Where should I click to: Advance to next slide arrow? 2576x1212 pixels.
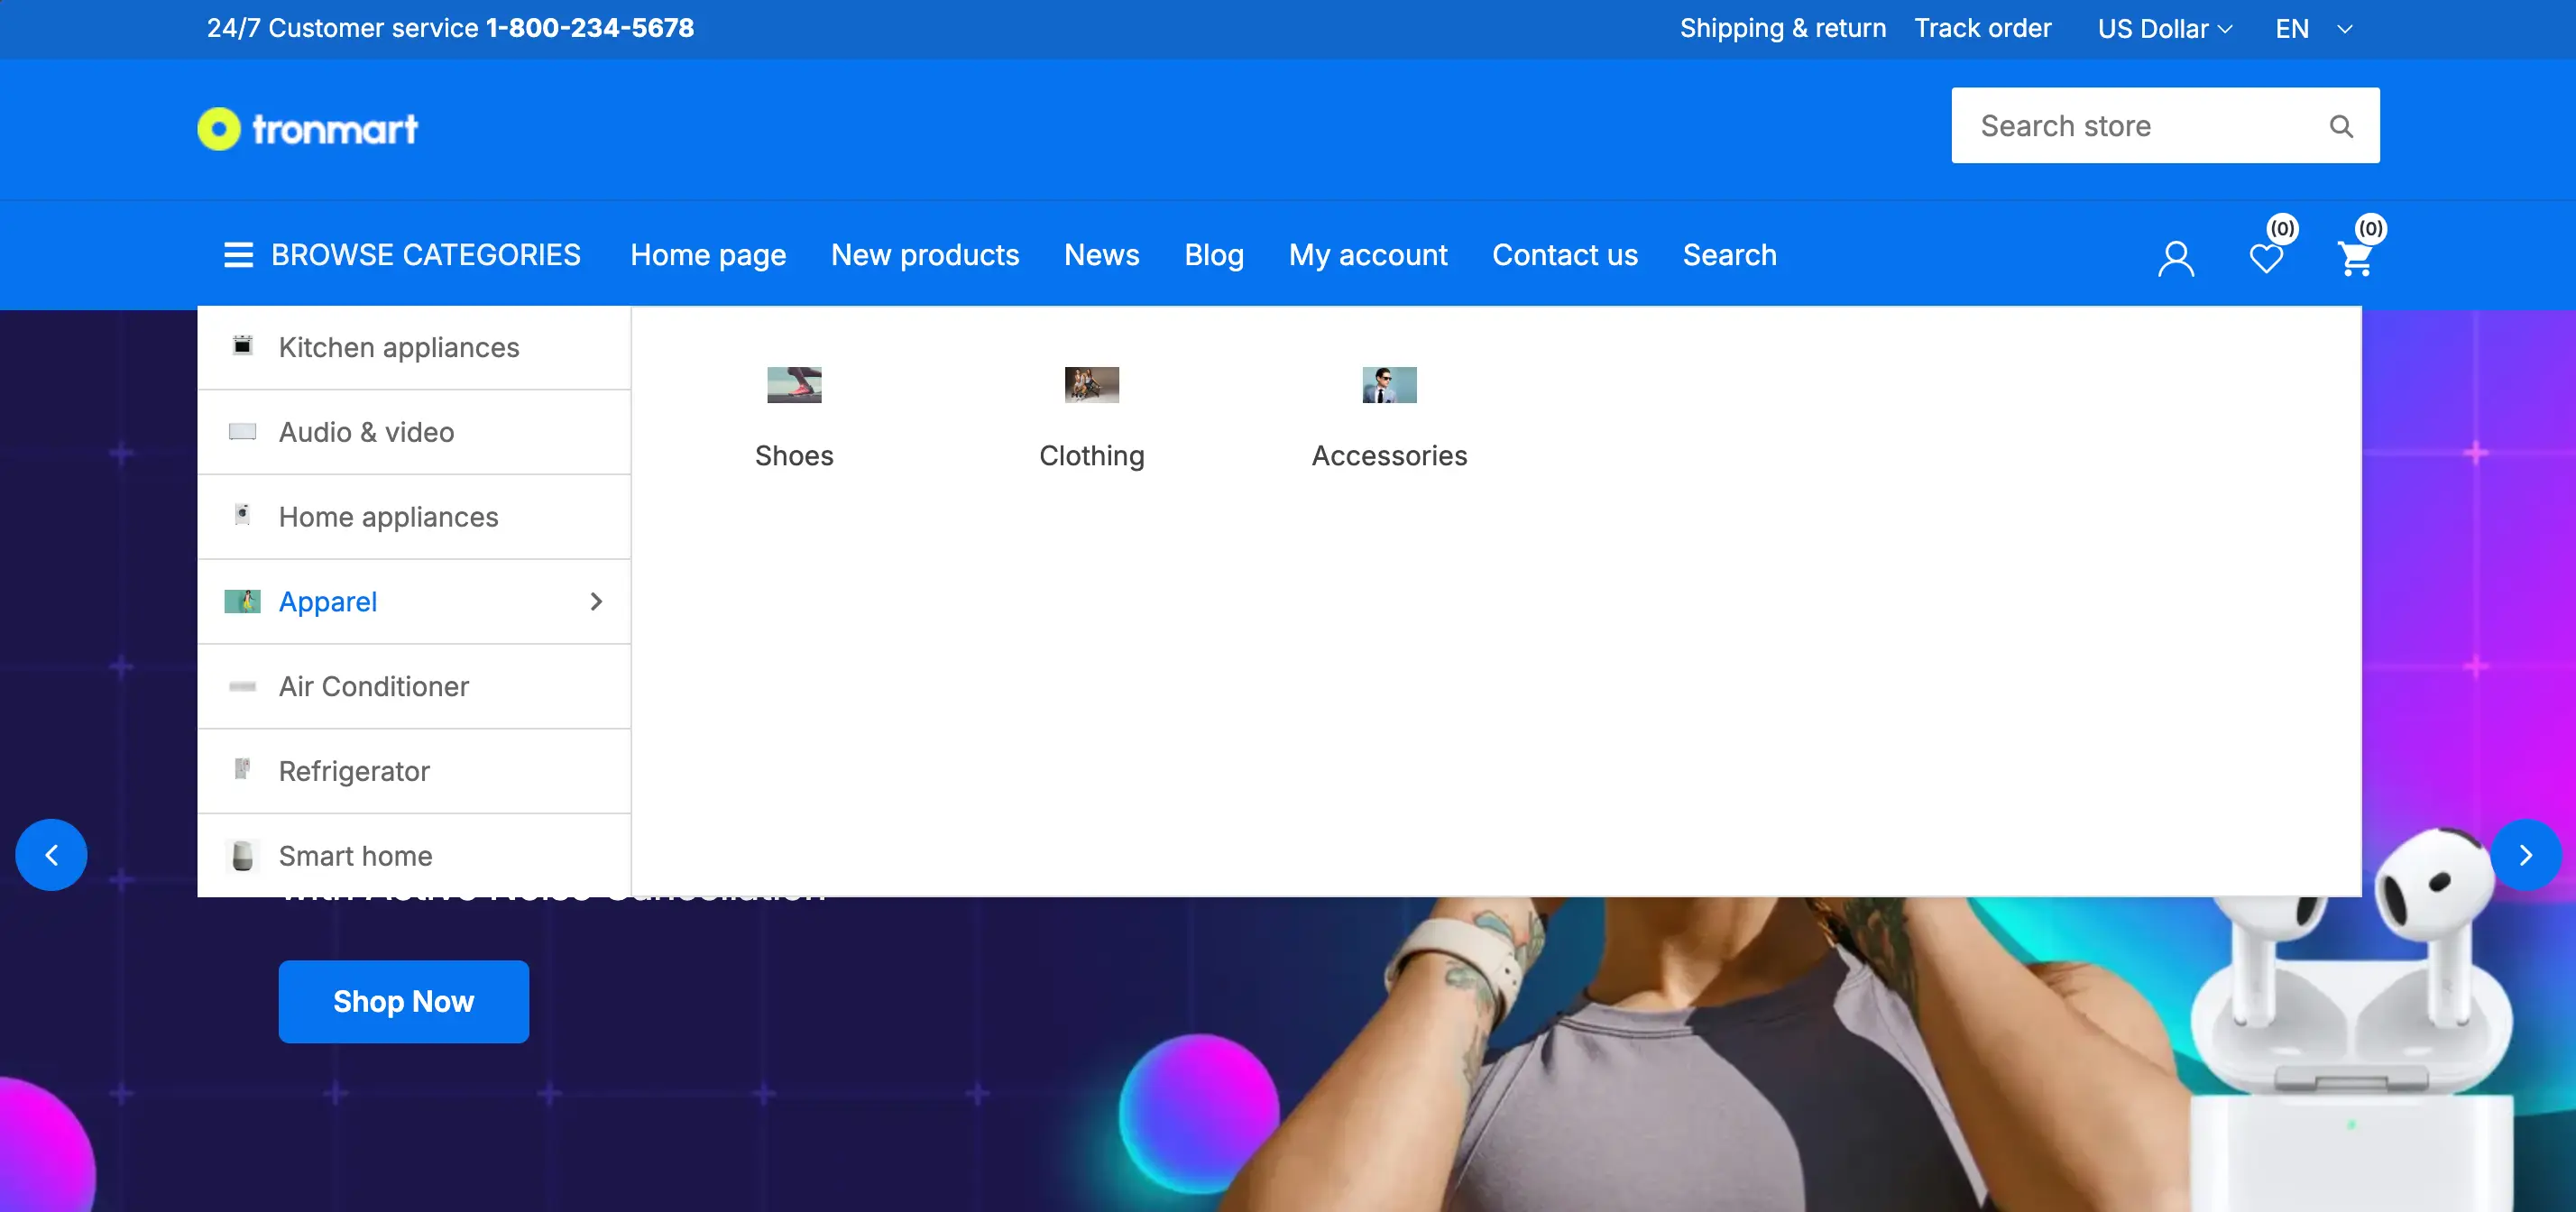[2525, 855]
